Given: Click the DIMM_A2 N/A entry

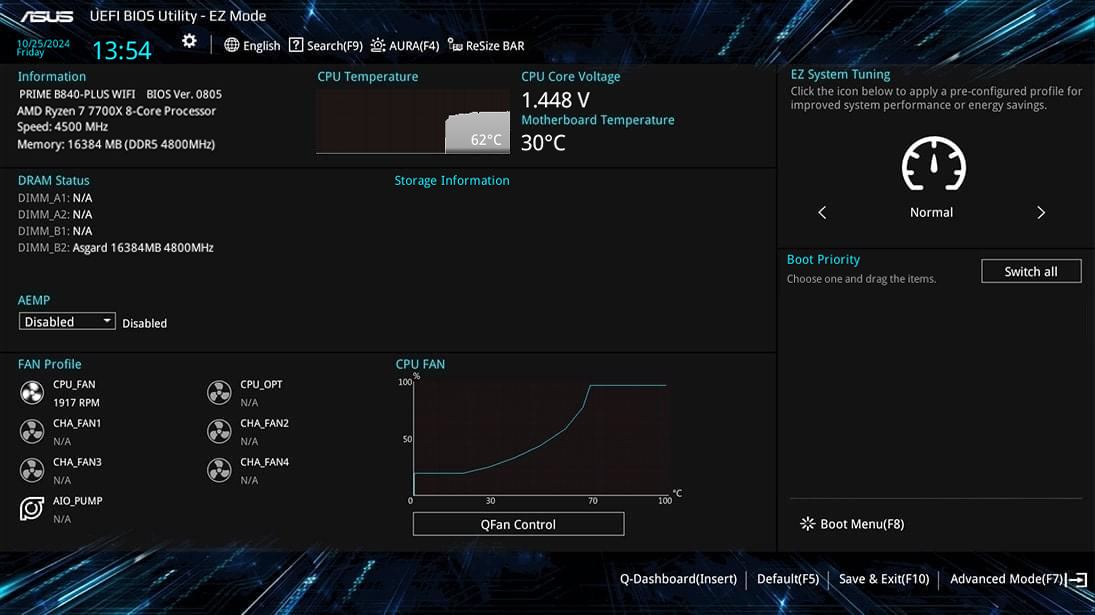Looking at the screenshot, I should (x=54, y=215).
